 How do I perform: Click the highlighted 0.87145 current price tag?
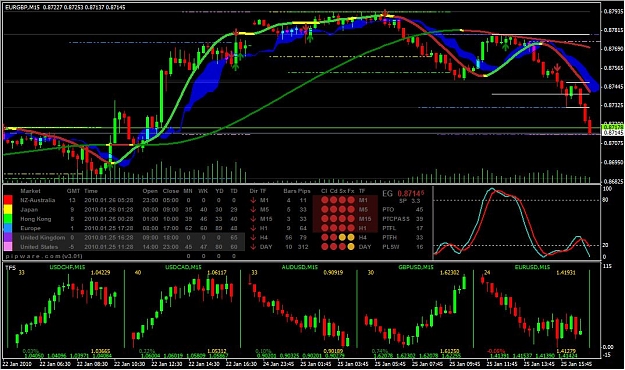point(613,132)
